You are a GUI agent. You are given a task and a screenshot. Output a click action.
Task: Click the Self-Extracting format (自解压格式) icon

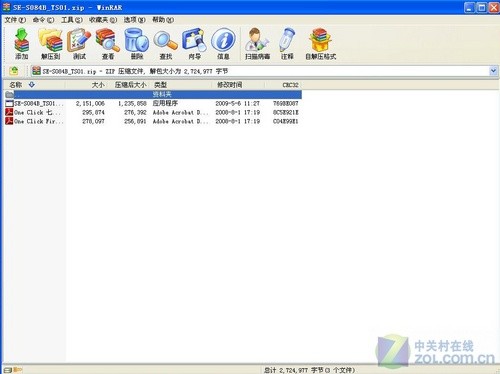pyautogui.click(x=321, y=44)
